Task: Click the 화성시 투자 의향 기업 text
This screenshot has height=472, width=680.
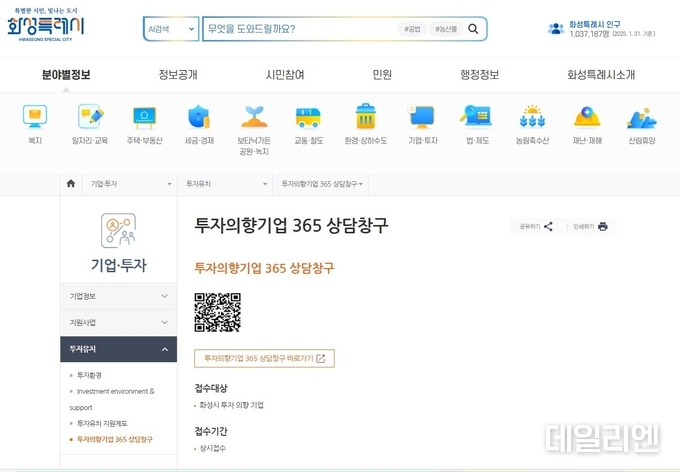Action: (231, 405)
